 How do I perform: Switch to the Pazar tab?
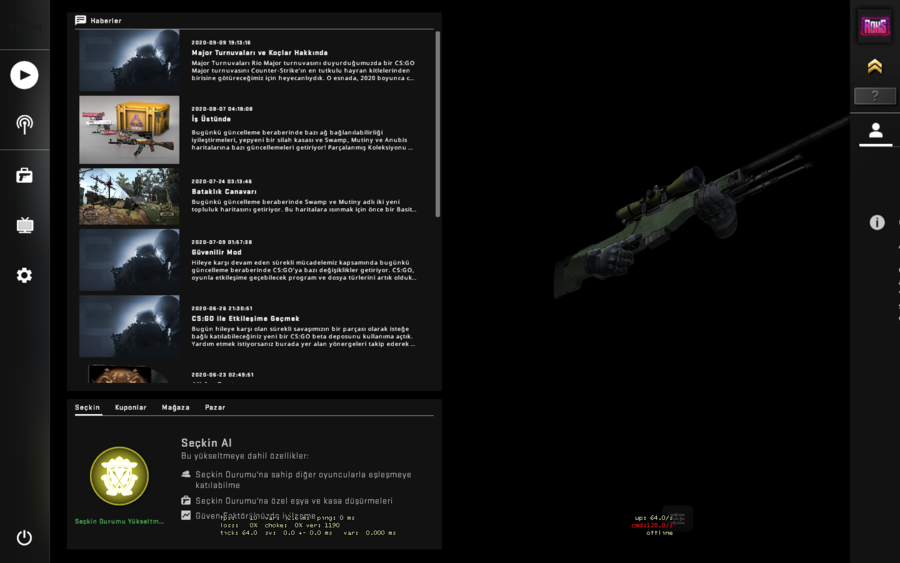215,407
